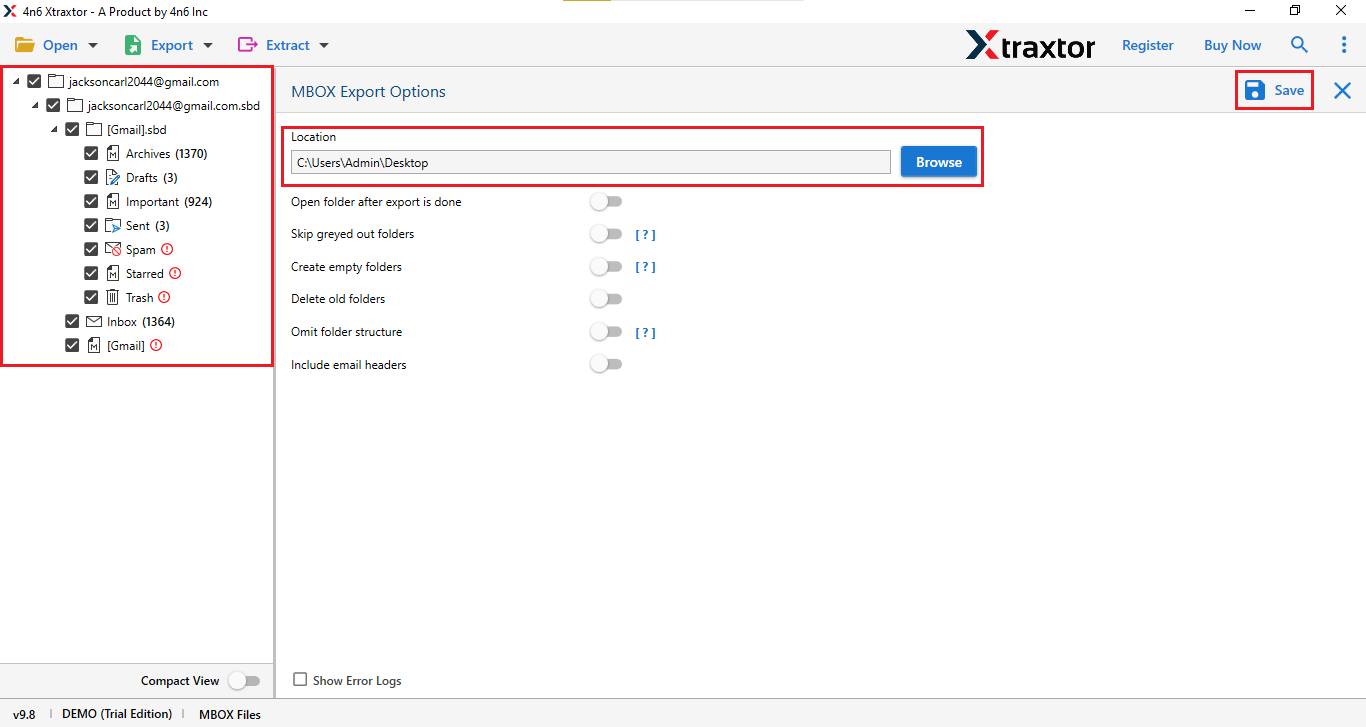
Task: Collapse the [Gmail].sbd folder node
Action: (x=54, y=129)
